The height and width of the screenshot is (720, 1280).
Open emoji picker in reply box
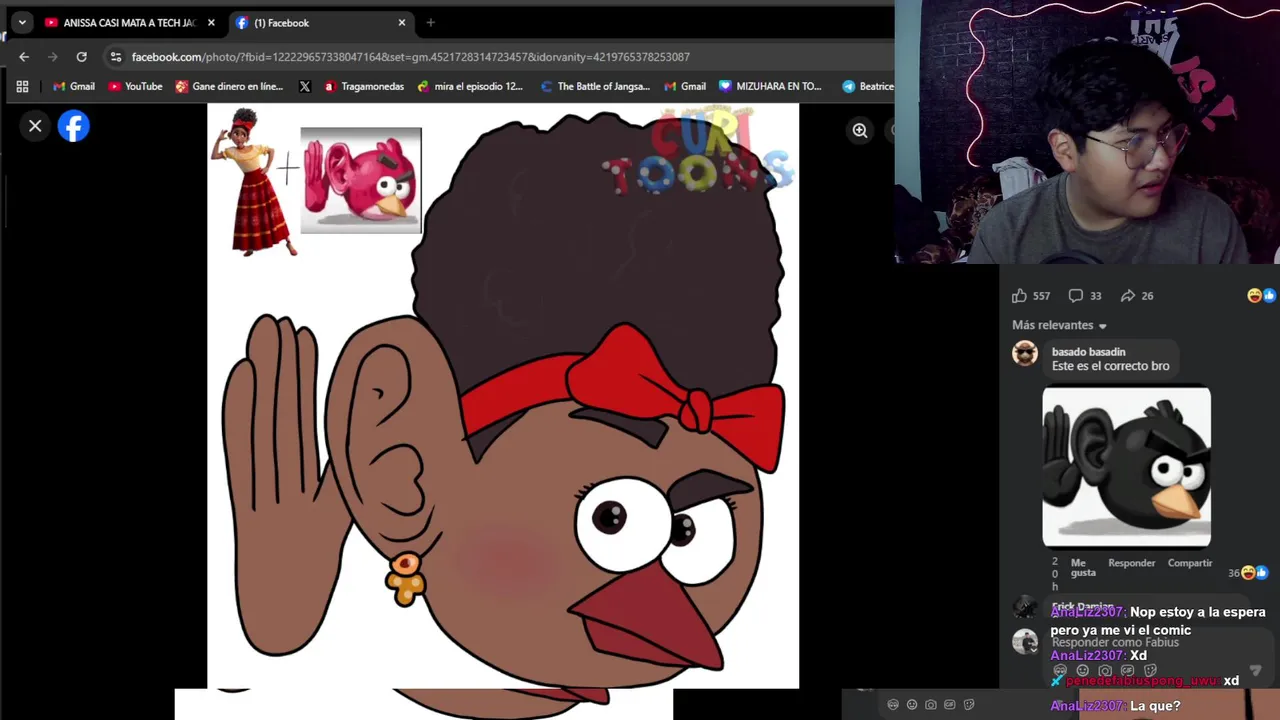(1082, 670)
